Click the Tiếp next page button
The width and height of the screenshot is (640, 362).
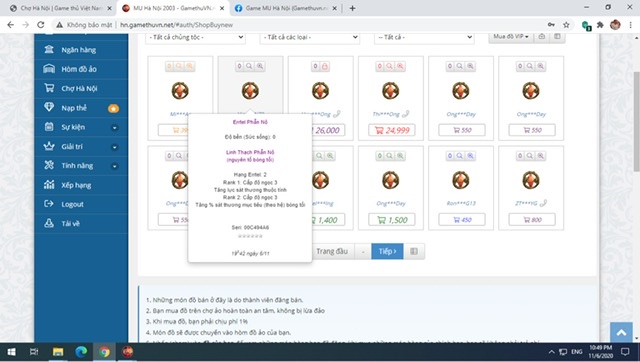point(387,251)
